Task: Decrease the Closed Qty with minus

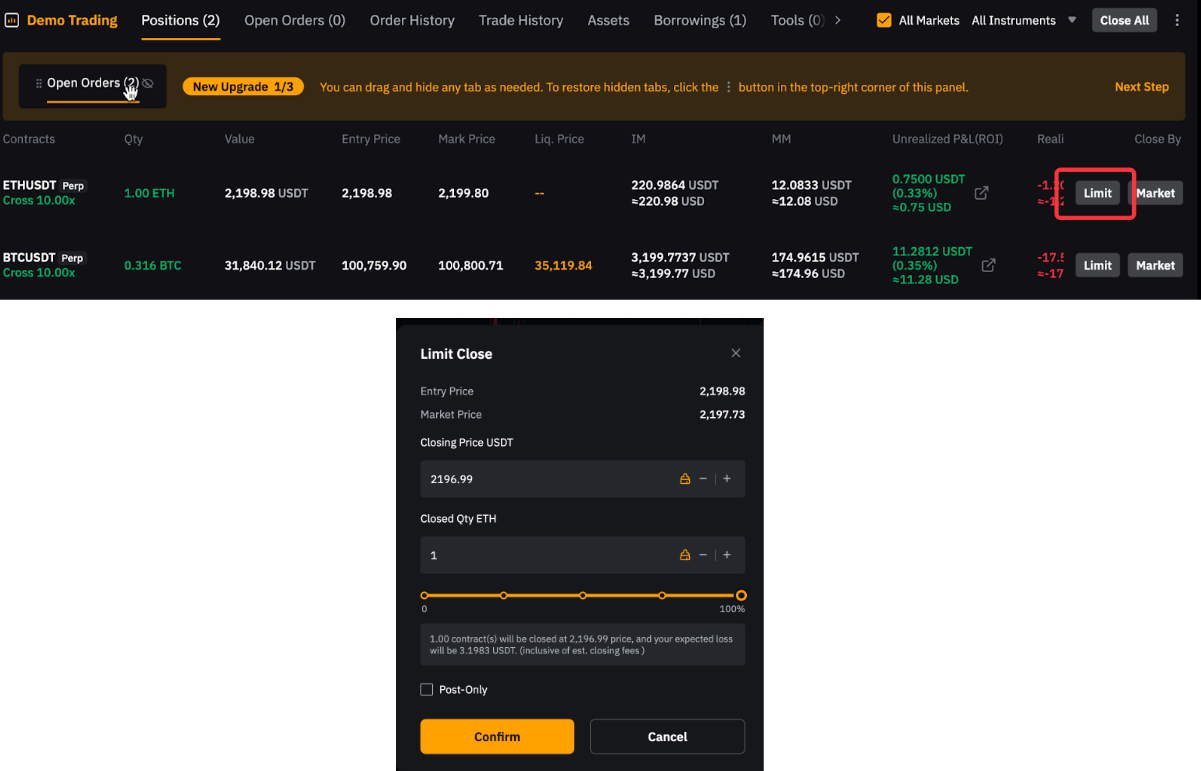Action: (x=703, y=555)
